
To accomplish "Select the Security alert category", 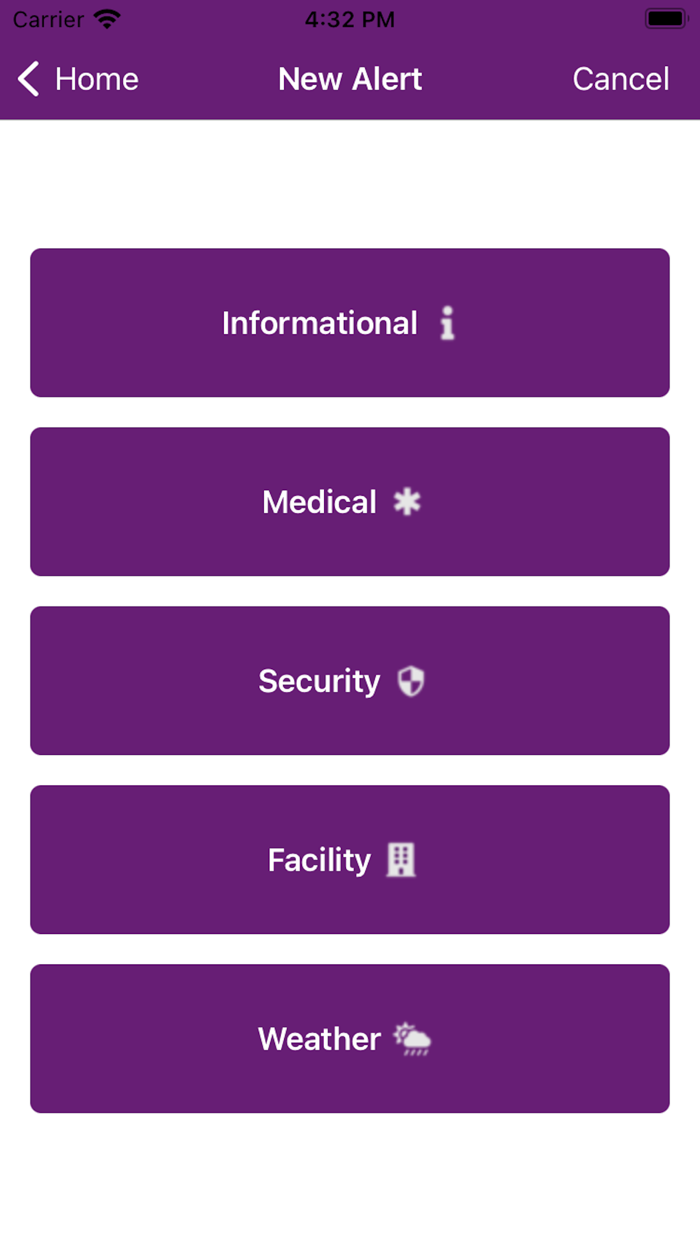I will [350, 681].
